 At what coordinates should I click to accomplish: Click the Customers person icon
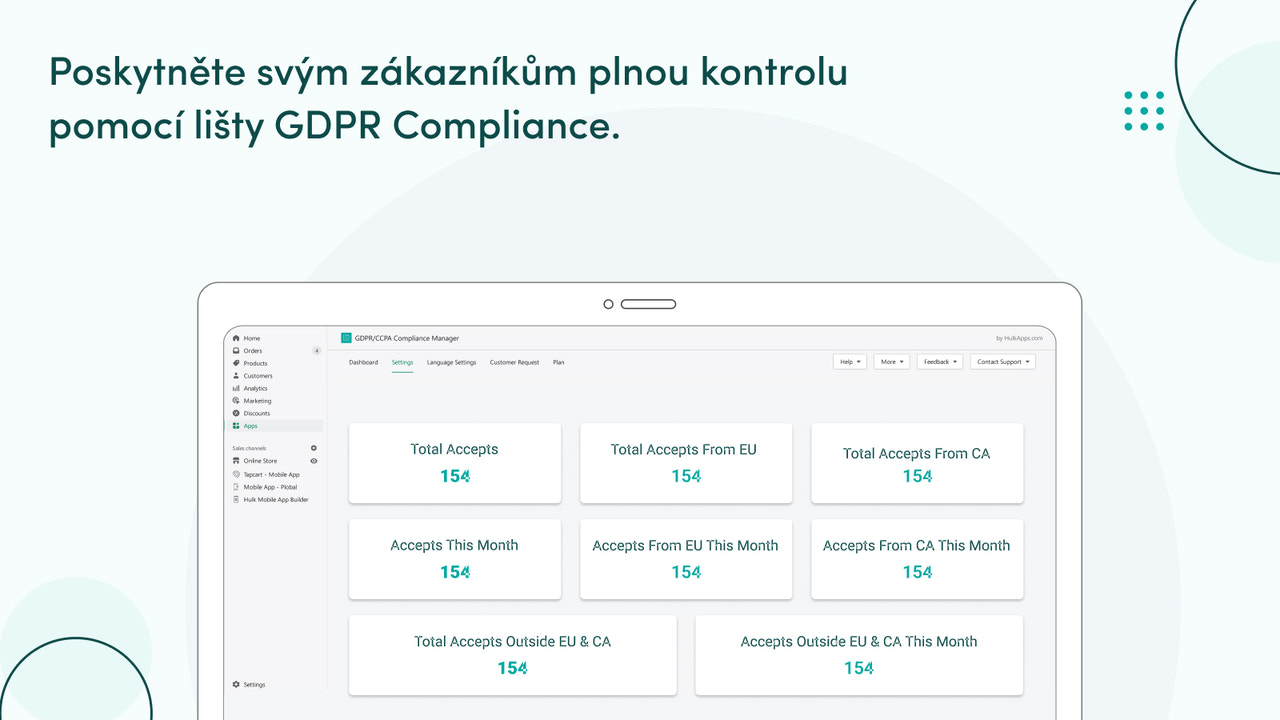236,376
